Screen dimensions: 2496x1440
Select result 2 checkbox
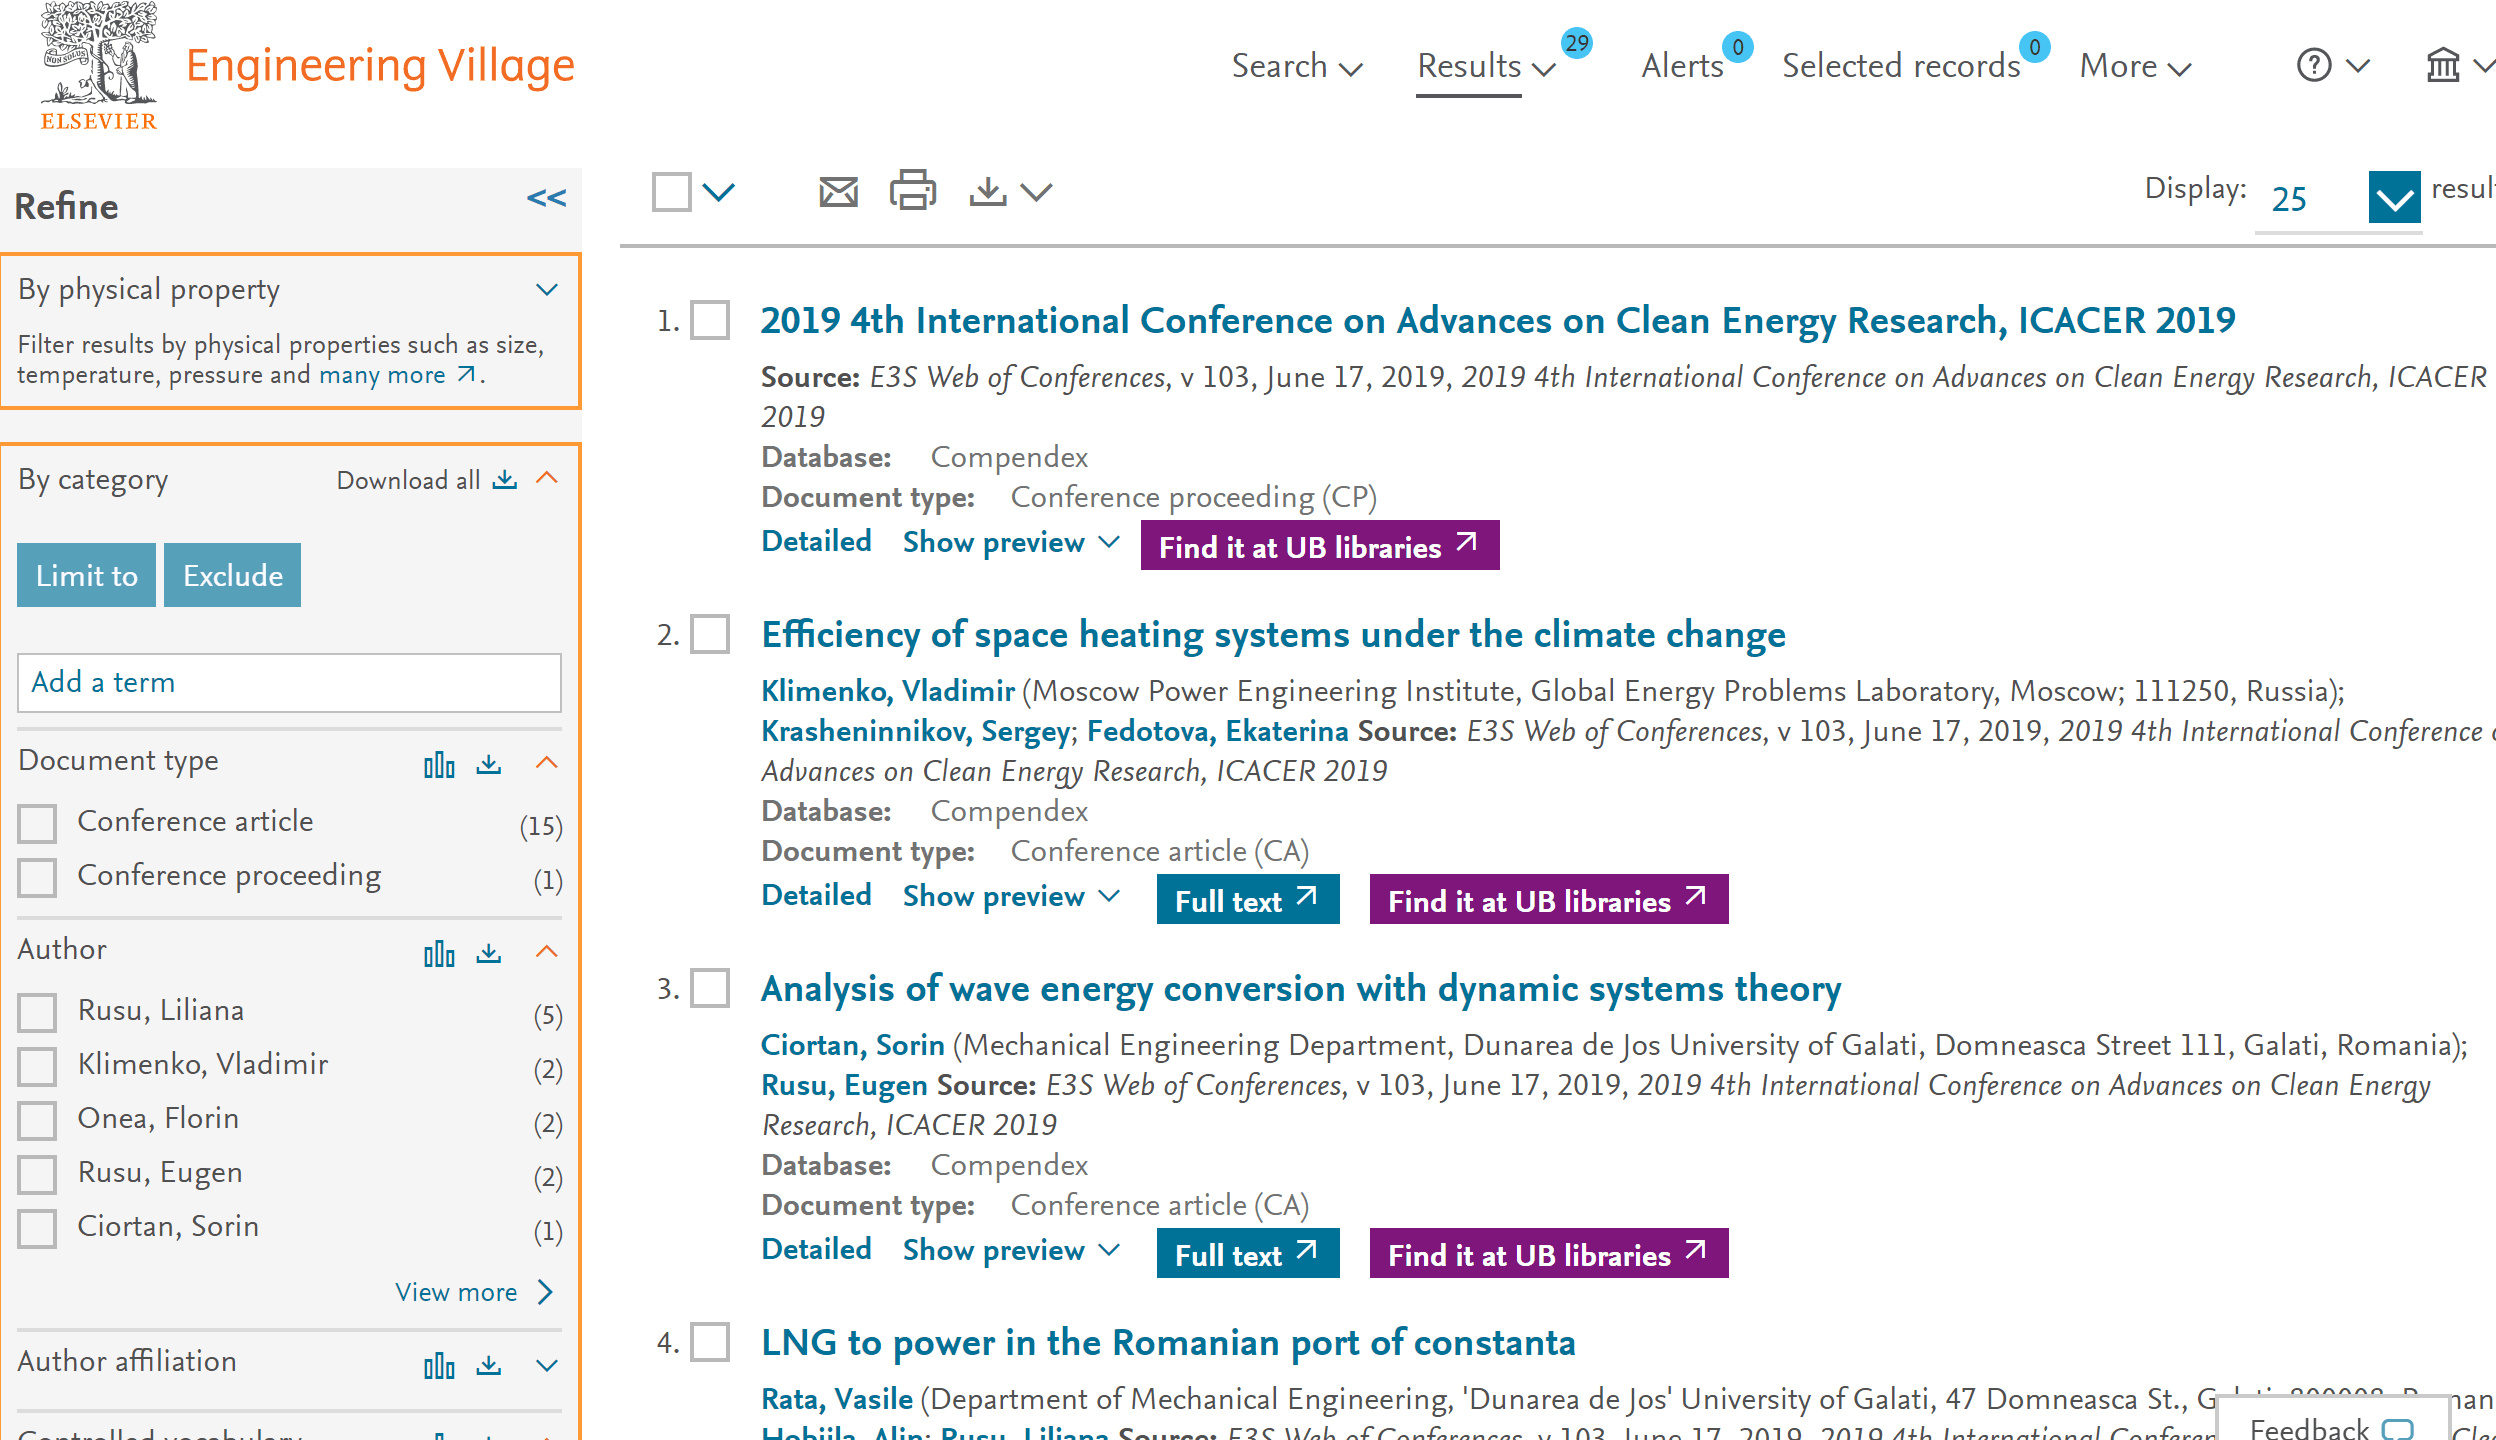pos(711,635)
